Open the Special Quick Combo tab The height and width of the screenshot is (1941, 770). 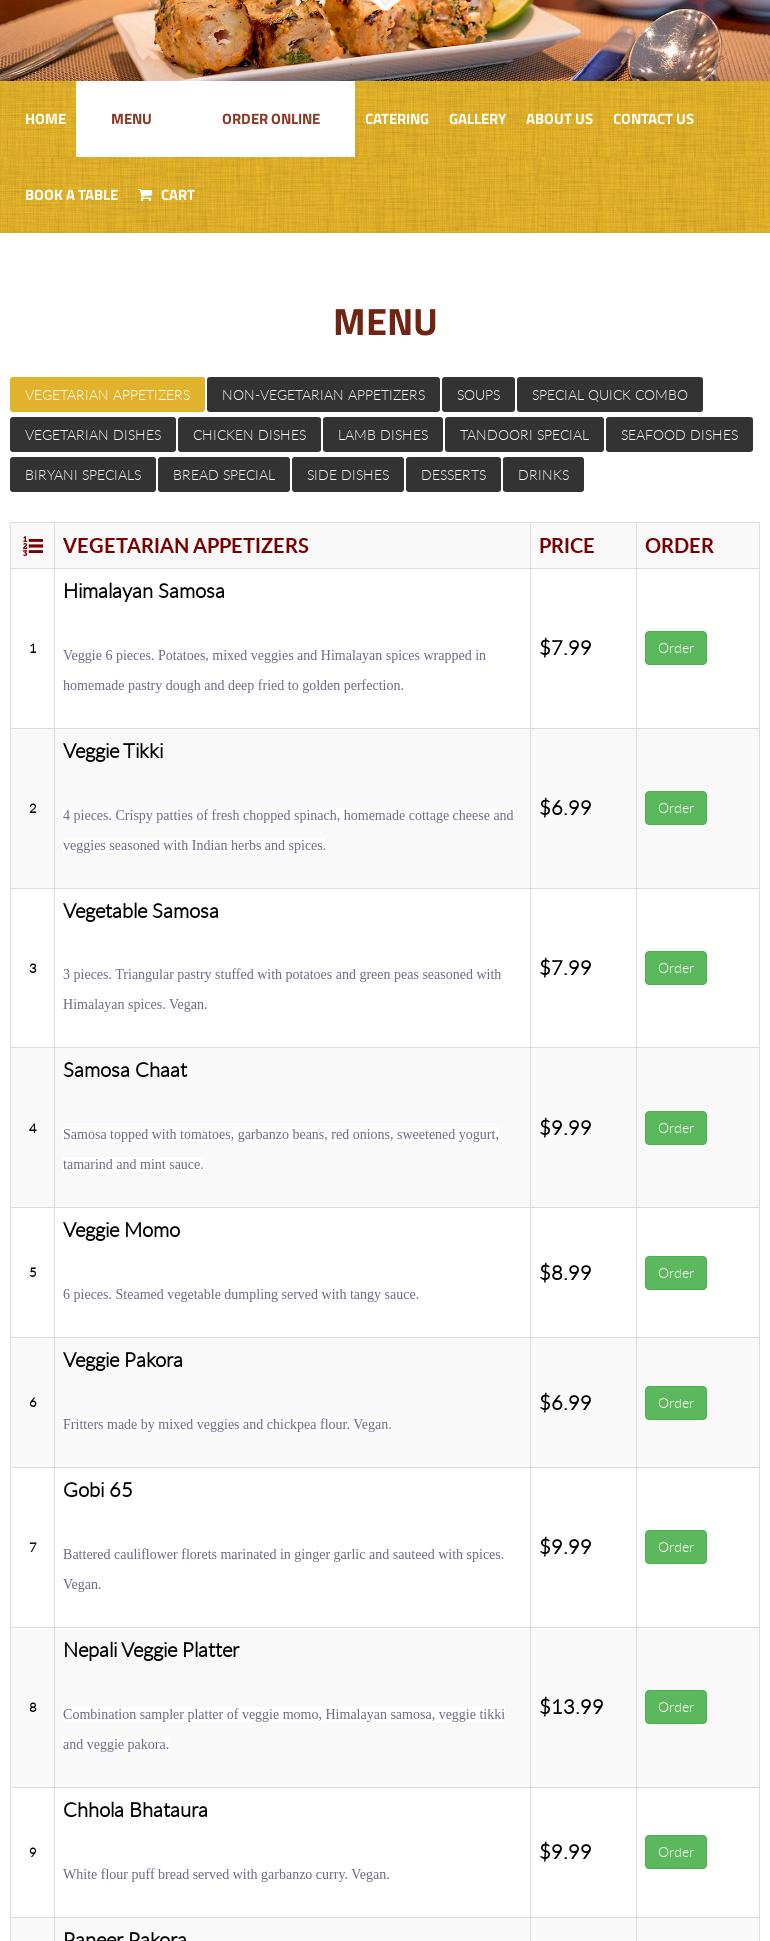point(609,395)
